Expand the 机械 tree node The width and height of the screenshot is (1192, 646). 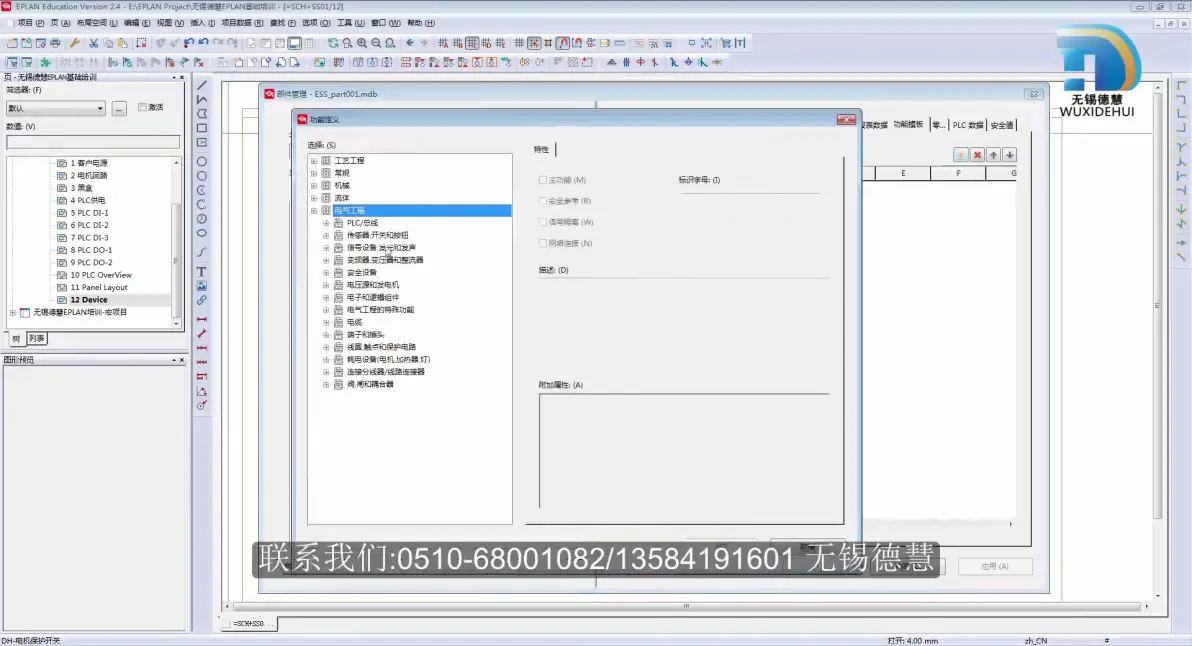(314, 185)
